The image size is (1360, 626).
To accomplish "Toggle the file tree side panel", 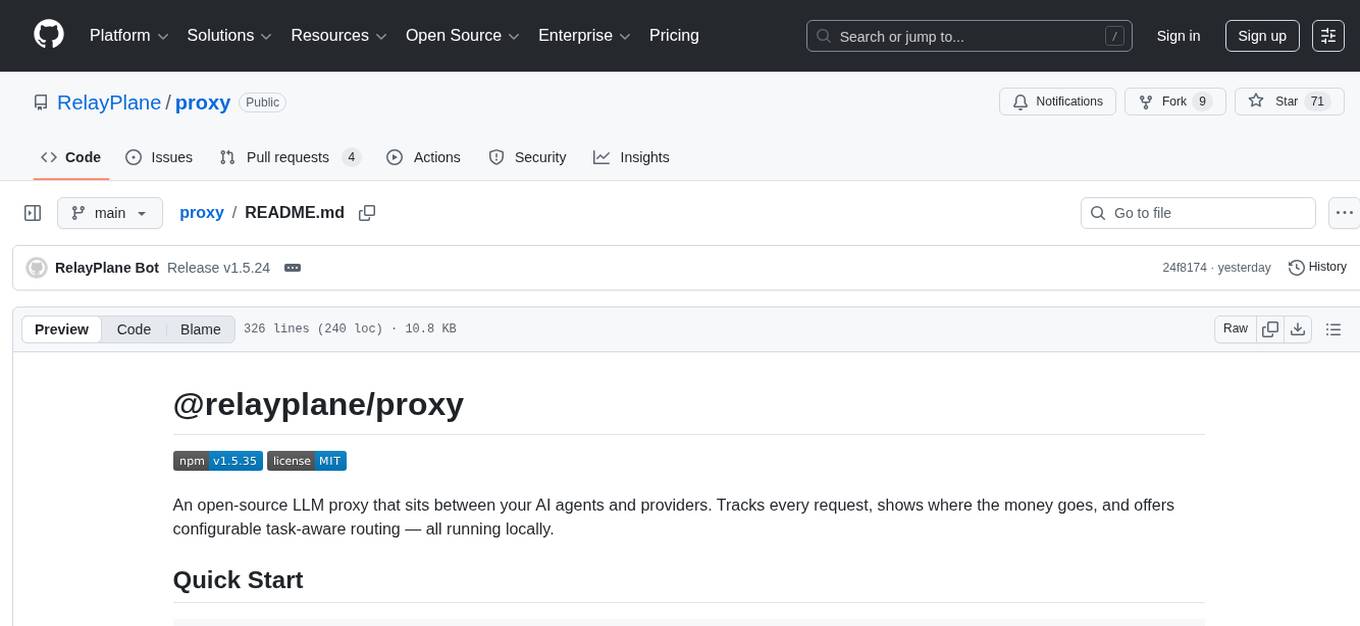I will tap(32, 212).
